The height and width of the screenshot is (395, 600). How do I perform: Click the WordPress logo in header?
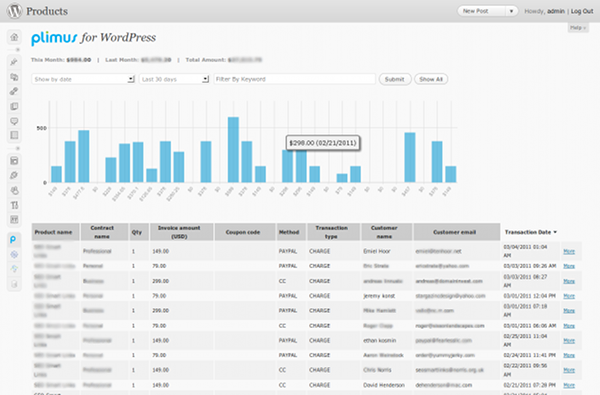pos(15,11)
